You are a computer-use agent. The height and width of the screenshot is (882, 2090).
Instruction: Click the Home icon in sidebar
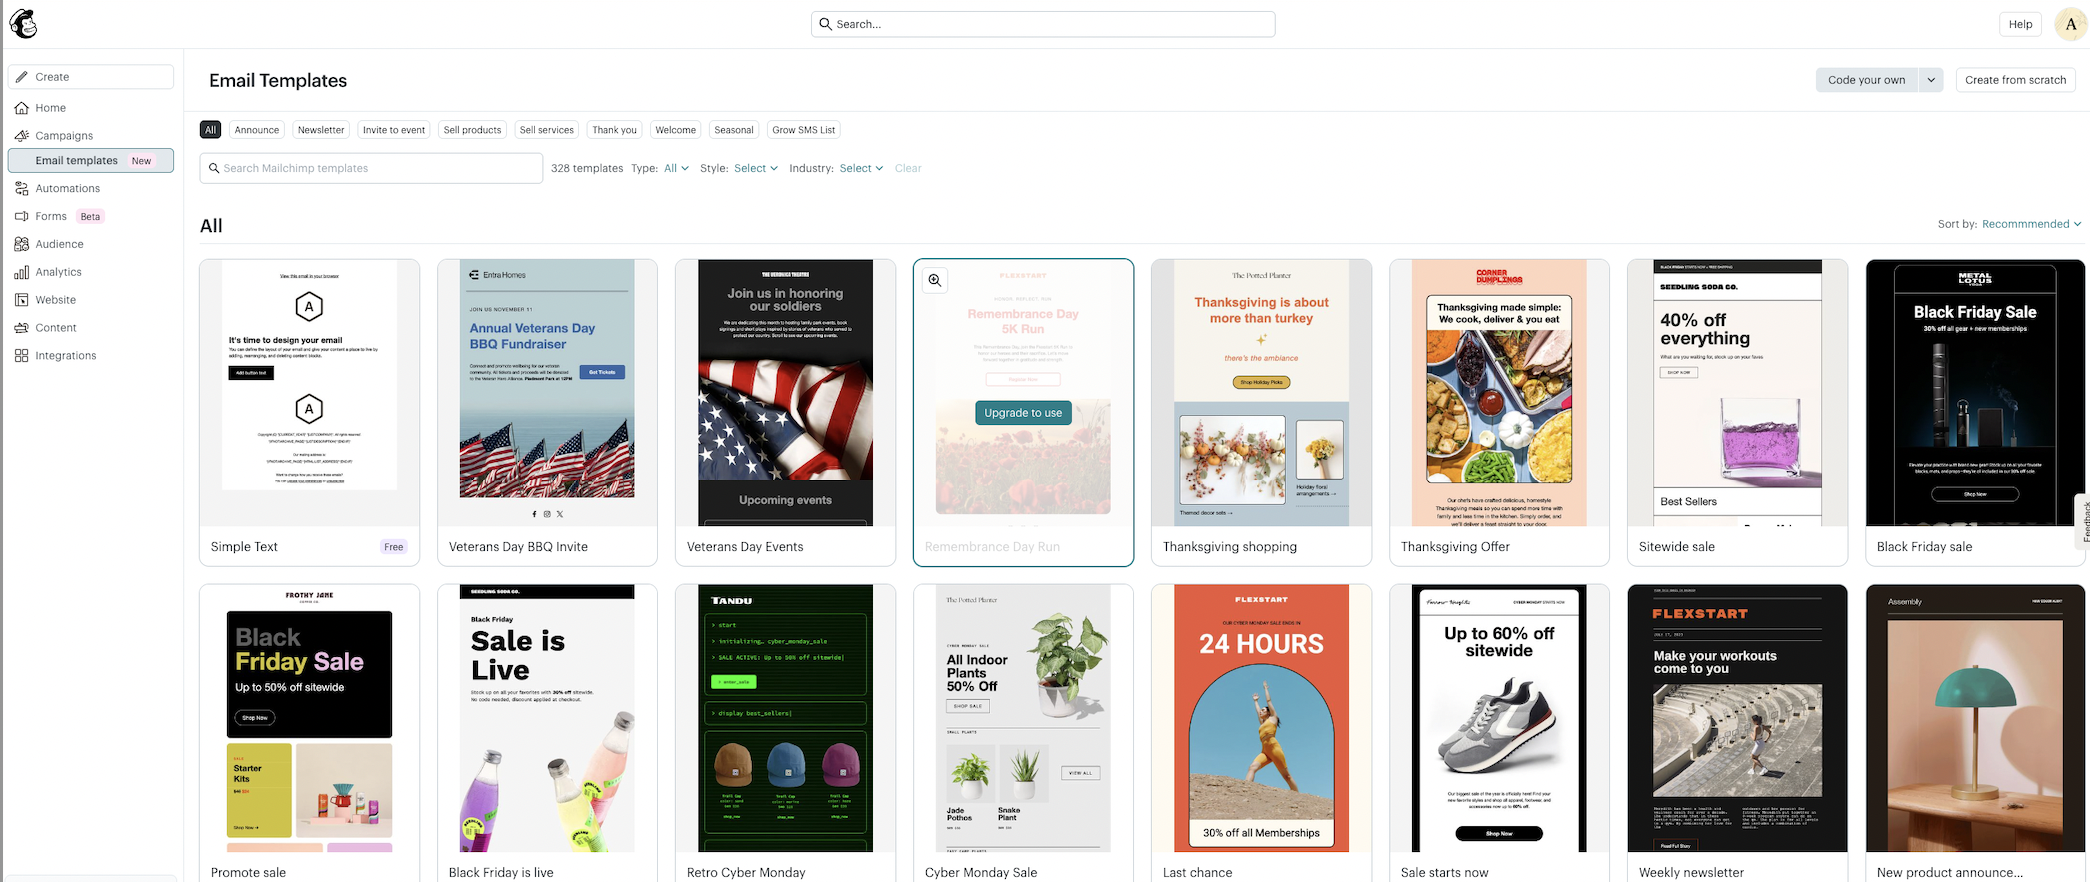(x=22, y=108)
